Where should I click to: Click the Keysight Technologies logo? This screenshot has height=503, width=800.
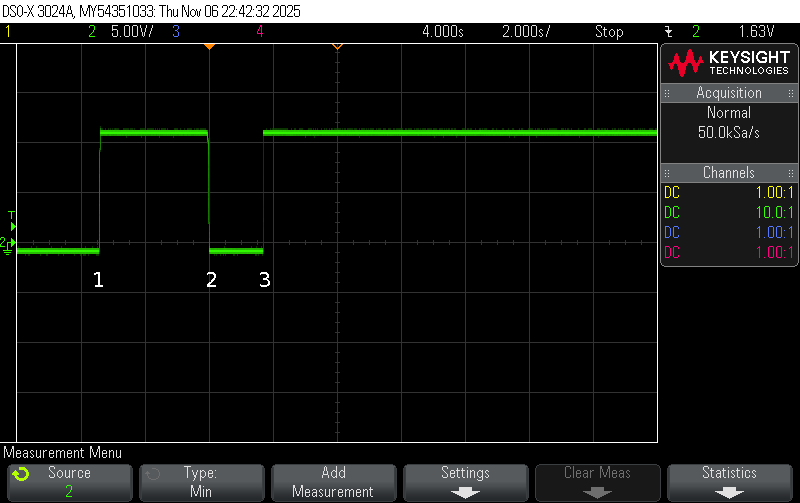pos(729,63)
